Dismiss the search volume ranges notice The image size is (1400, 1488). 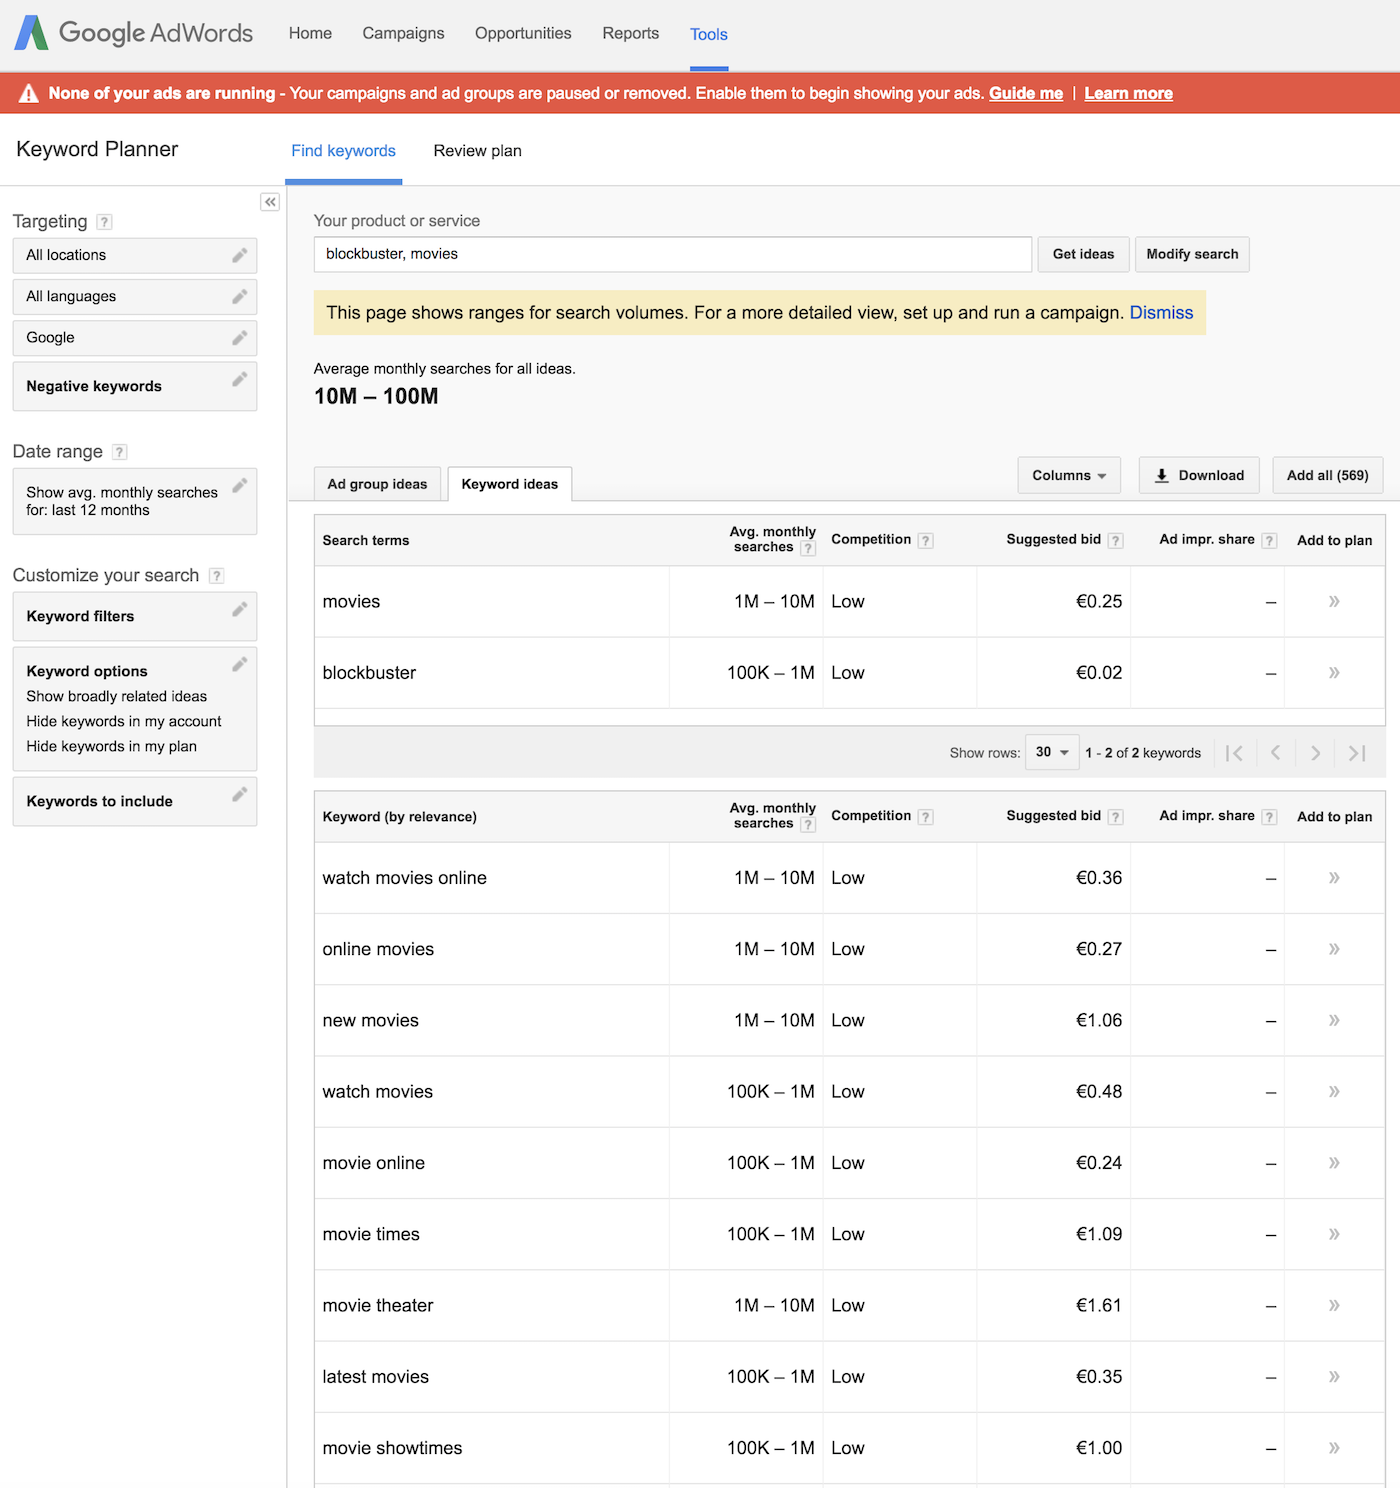(1161, 313)
